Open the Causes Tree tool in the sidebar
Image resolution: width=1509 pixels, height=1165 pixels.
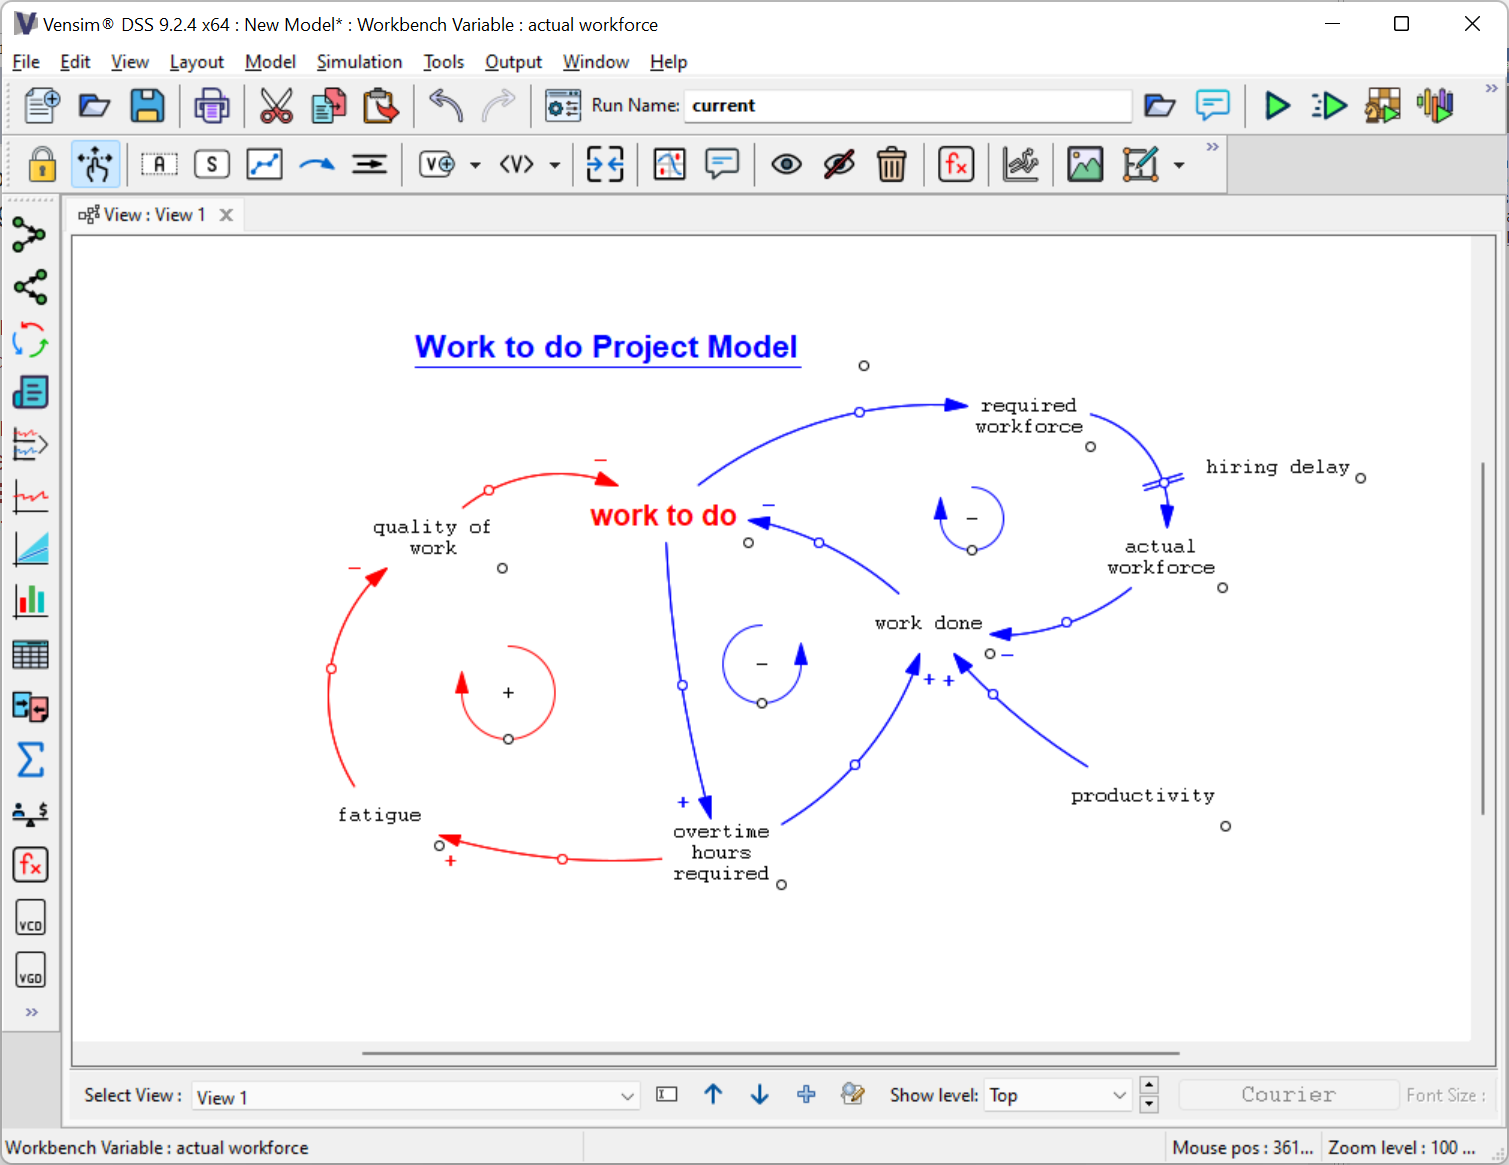30,234
